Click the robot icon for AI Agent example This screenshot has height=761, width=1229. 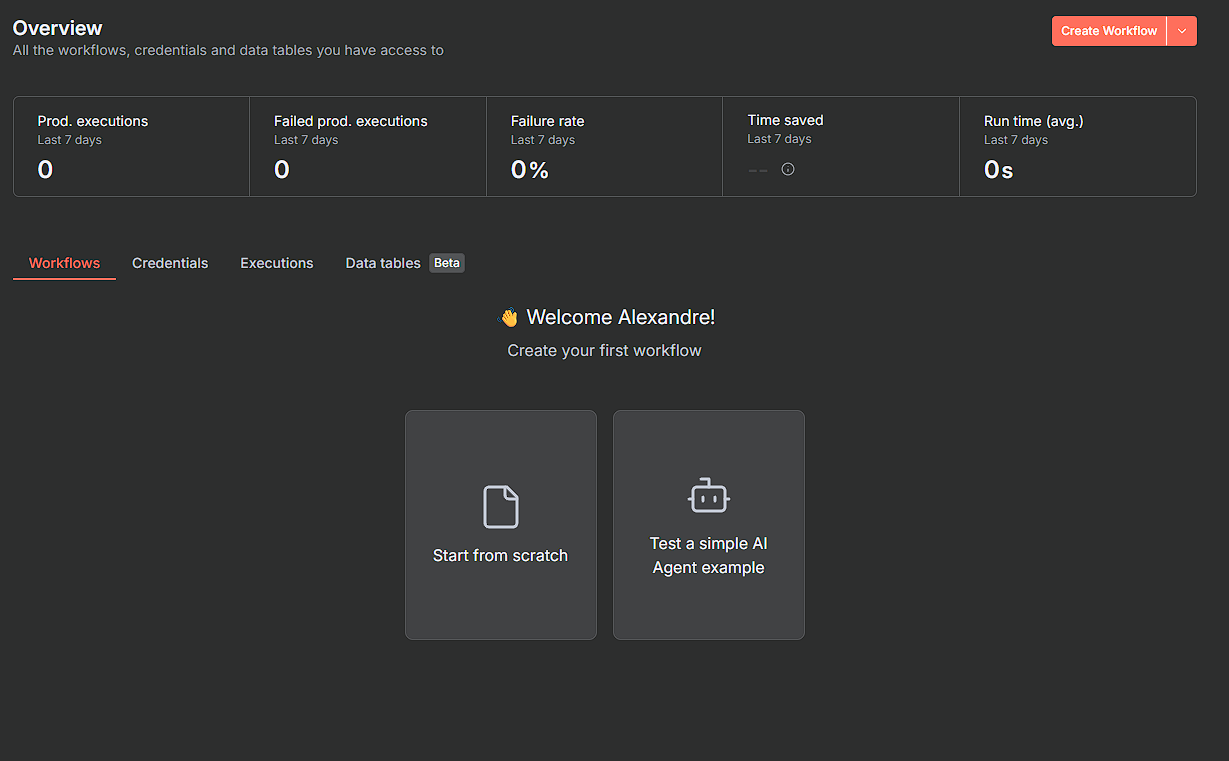(708, 496)
